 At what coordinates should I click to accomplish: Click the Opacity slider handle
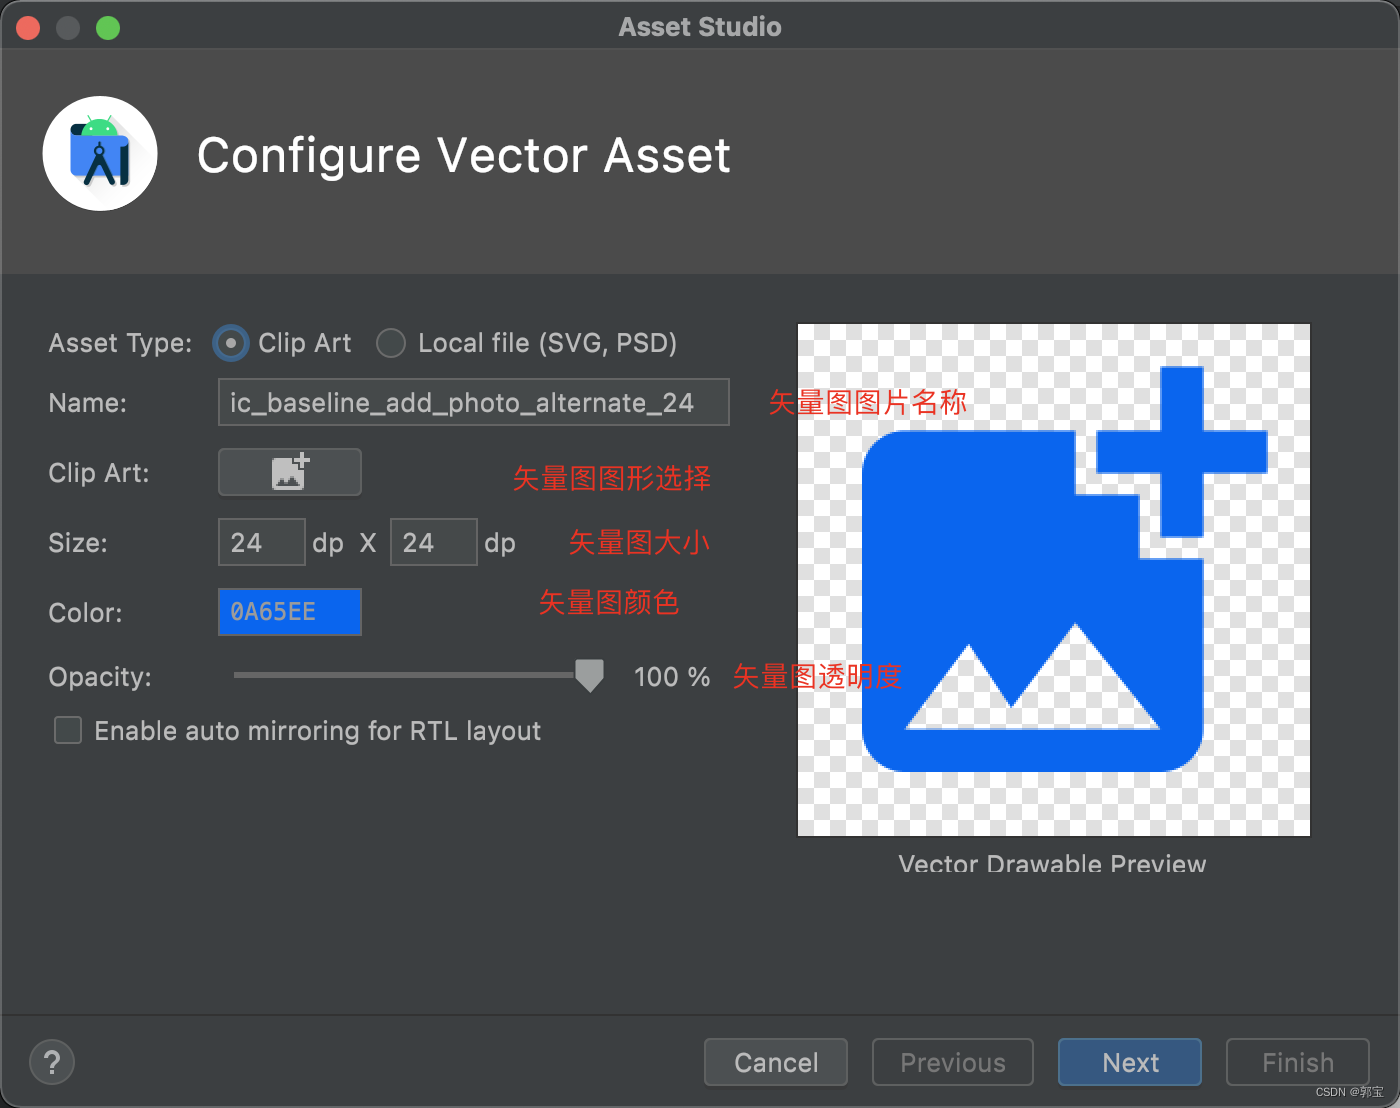(590, 676)
